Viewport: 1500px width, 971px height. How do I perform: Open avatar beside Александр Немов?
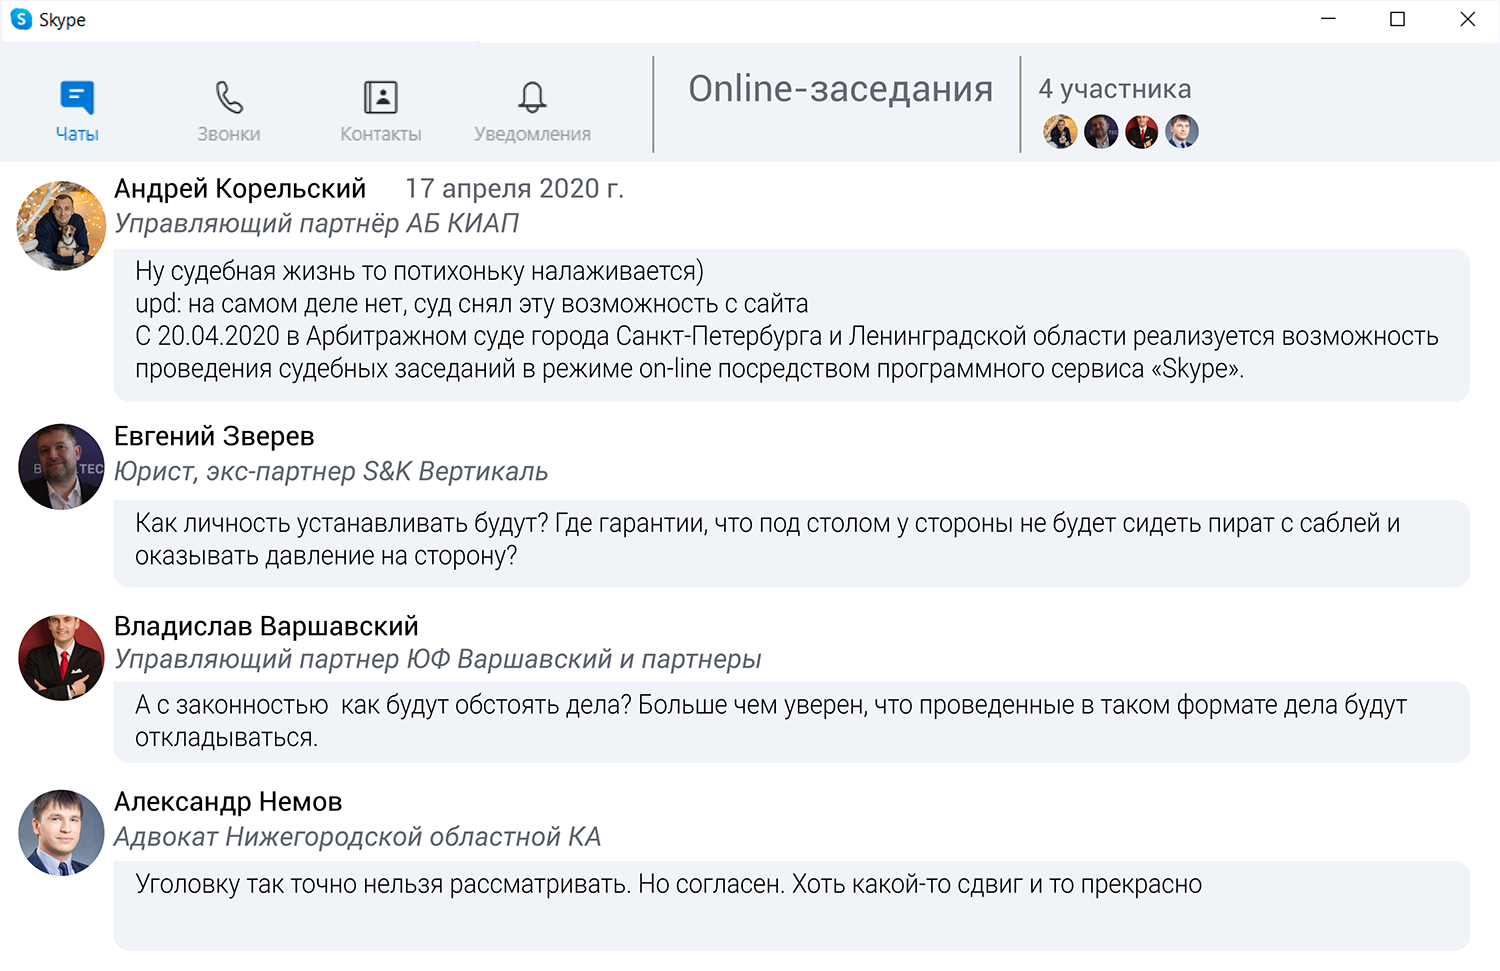[61, 833]
